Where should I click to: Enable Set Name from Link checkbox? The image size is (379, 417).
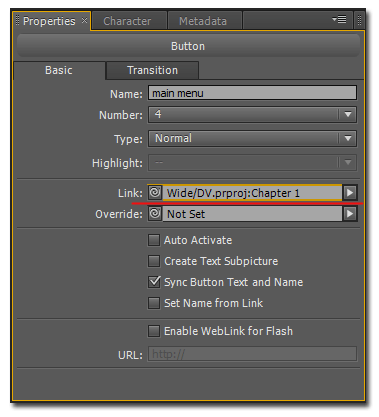click(154, 303)
